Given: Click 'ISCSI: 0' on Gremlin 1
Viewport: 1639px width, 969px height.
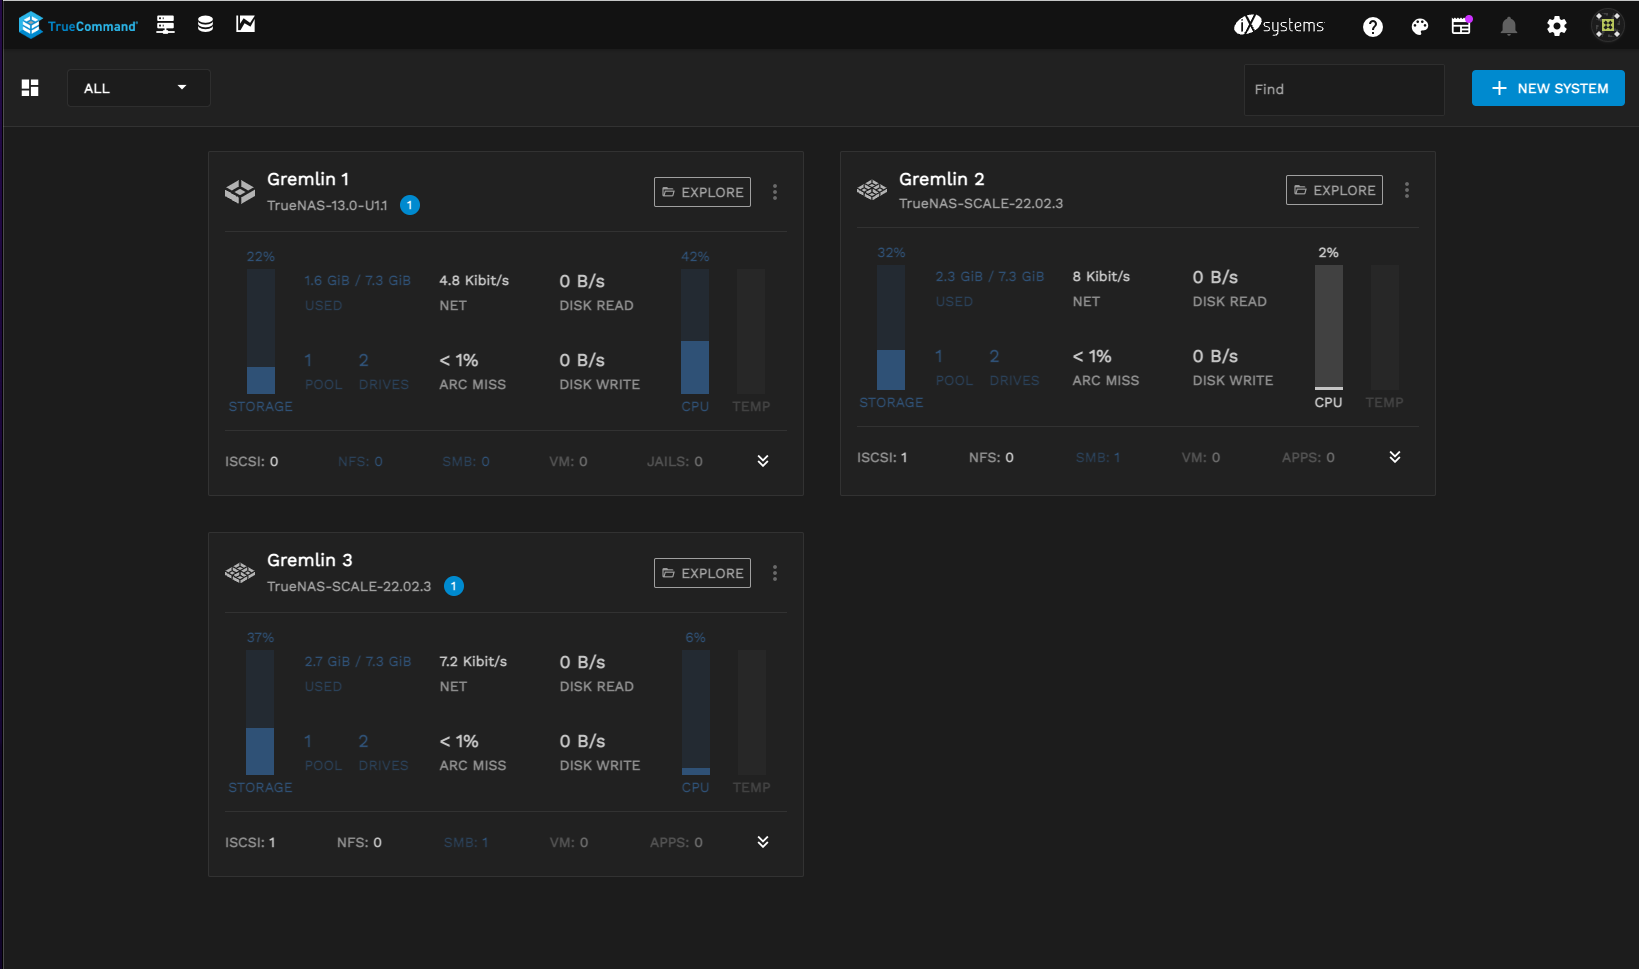Looking at the screenshot, I should coord(252,462).
